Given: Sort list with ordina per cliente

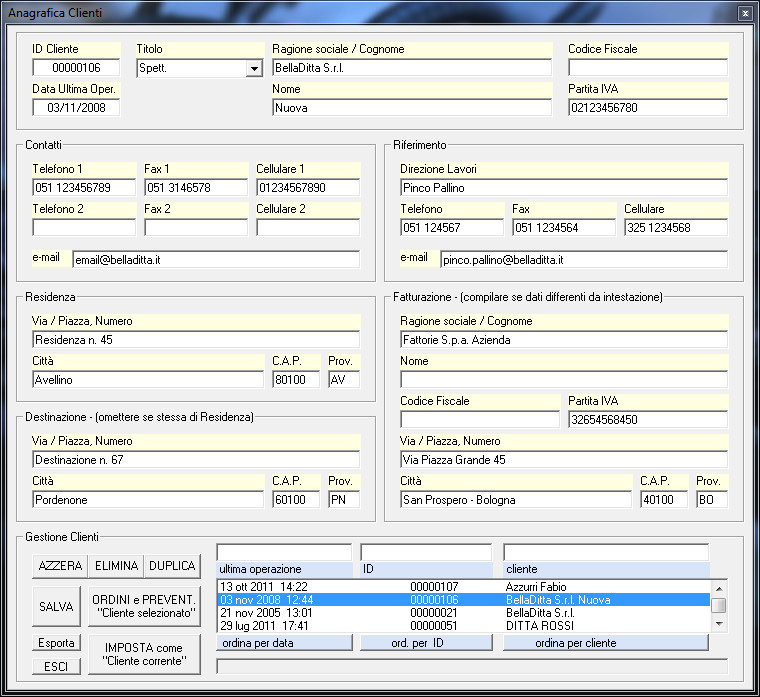Looking at the screenshot, I should (606, 643).
